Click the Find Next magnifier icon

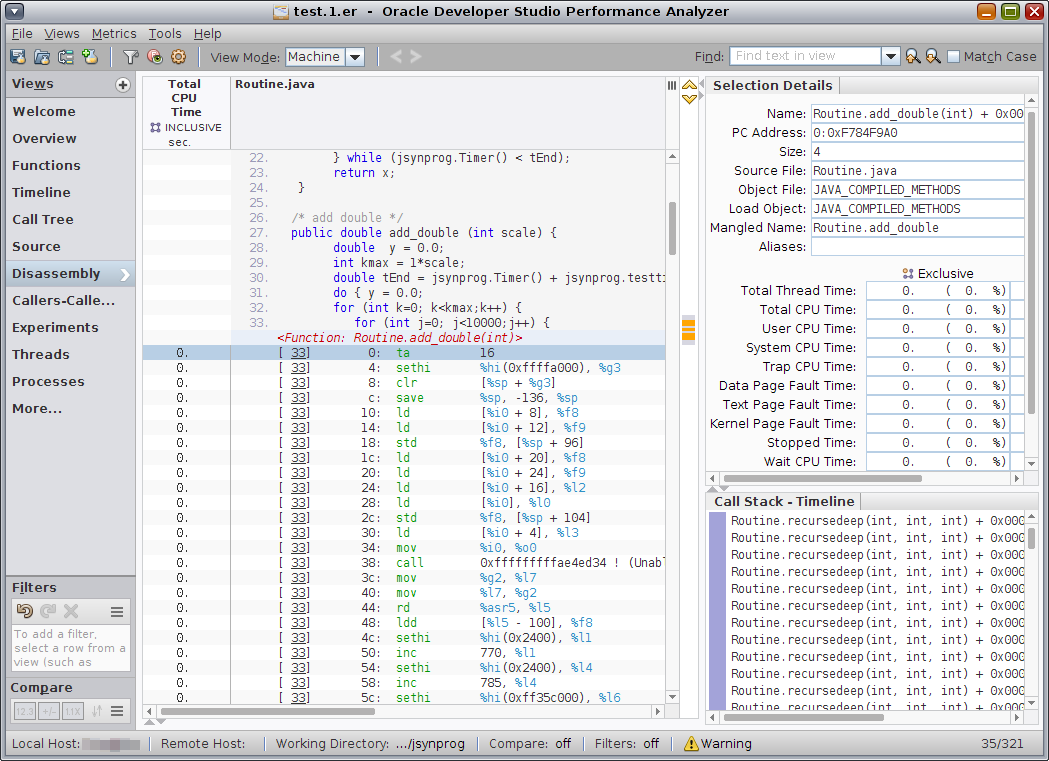(932, 57)
